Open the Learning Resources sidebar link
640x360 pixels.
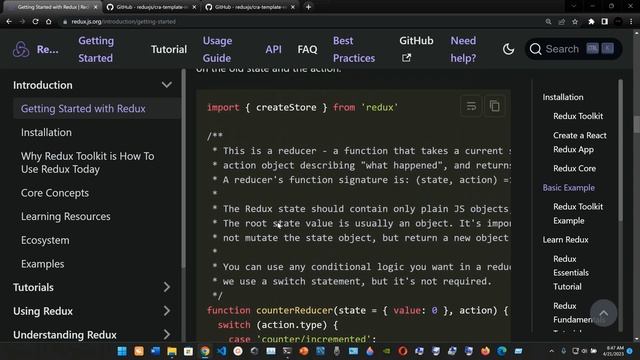pos(65,216)
